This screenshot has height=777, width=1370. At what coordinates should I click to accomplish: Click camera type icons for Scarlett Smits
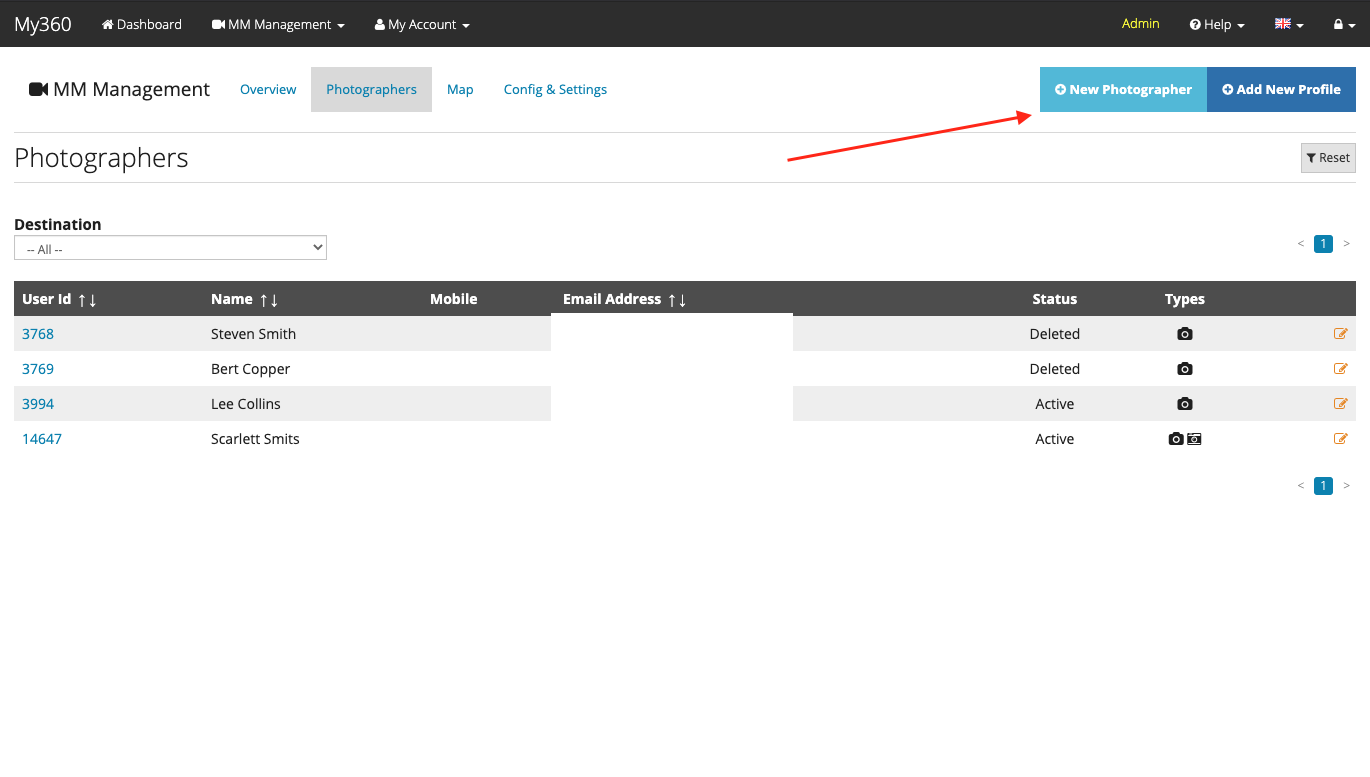1185,439
